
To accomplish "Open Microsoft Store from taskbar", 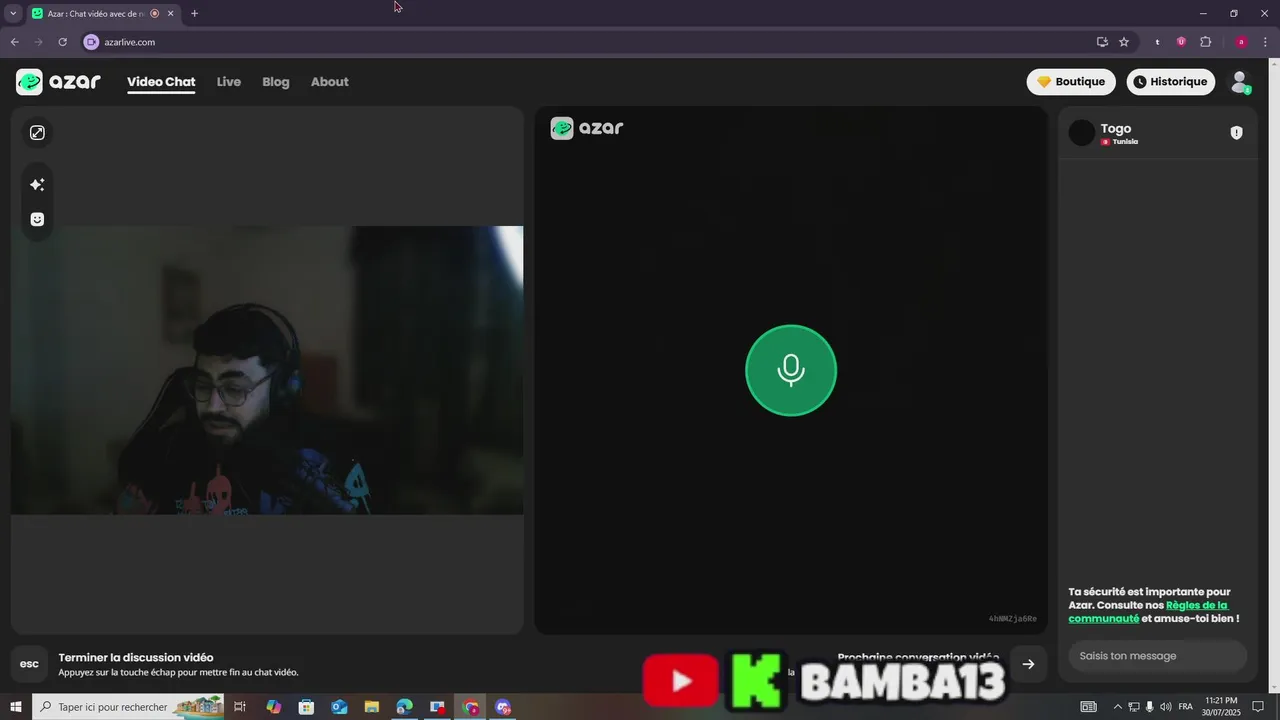I will [307, 707].
